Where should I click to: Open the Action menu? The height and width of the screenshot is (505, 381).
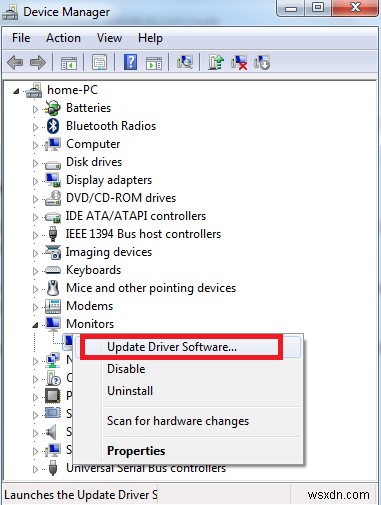tap(63, 38)
